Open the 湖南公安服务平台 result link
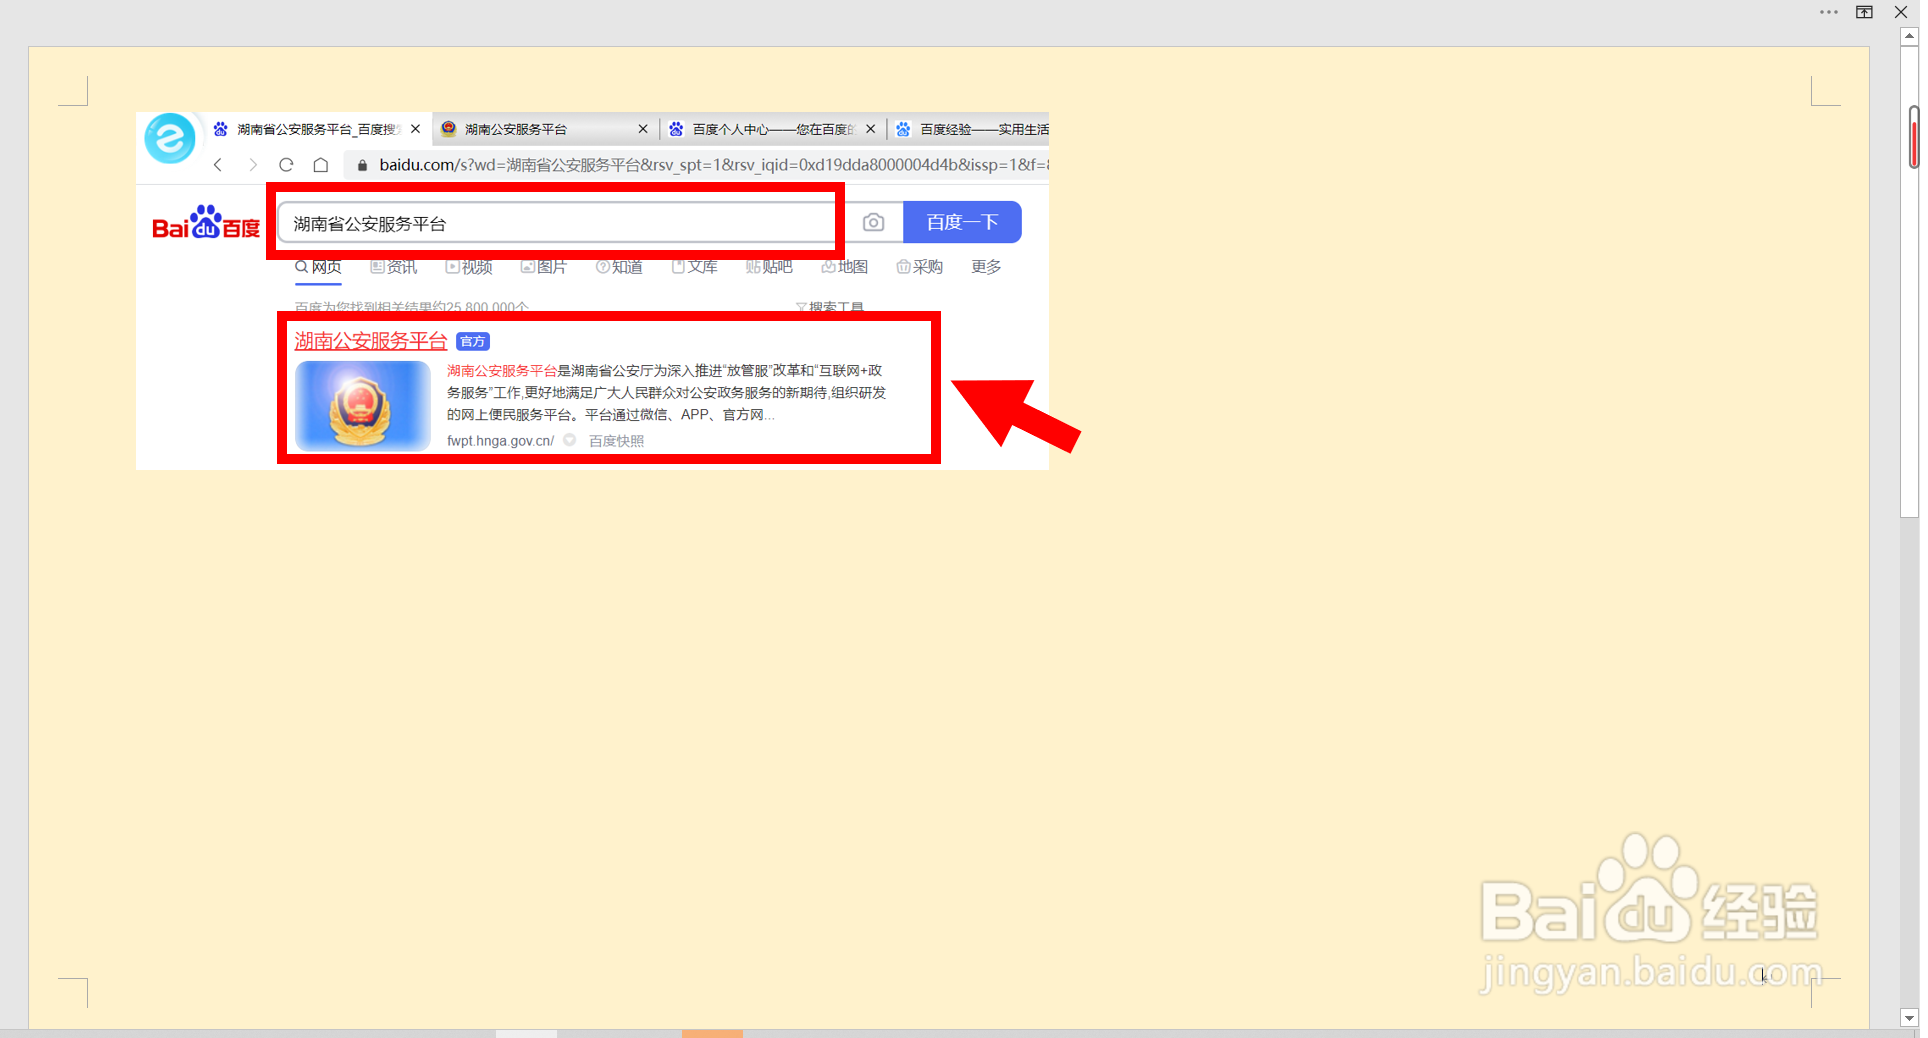The height and width of the screenshot is (1038, 1928). click(371, 341)
